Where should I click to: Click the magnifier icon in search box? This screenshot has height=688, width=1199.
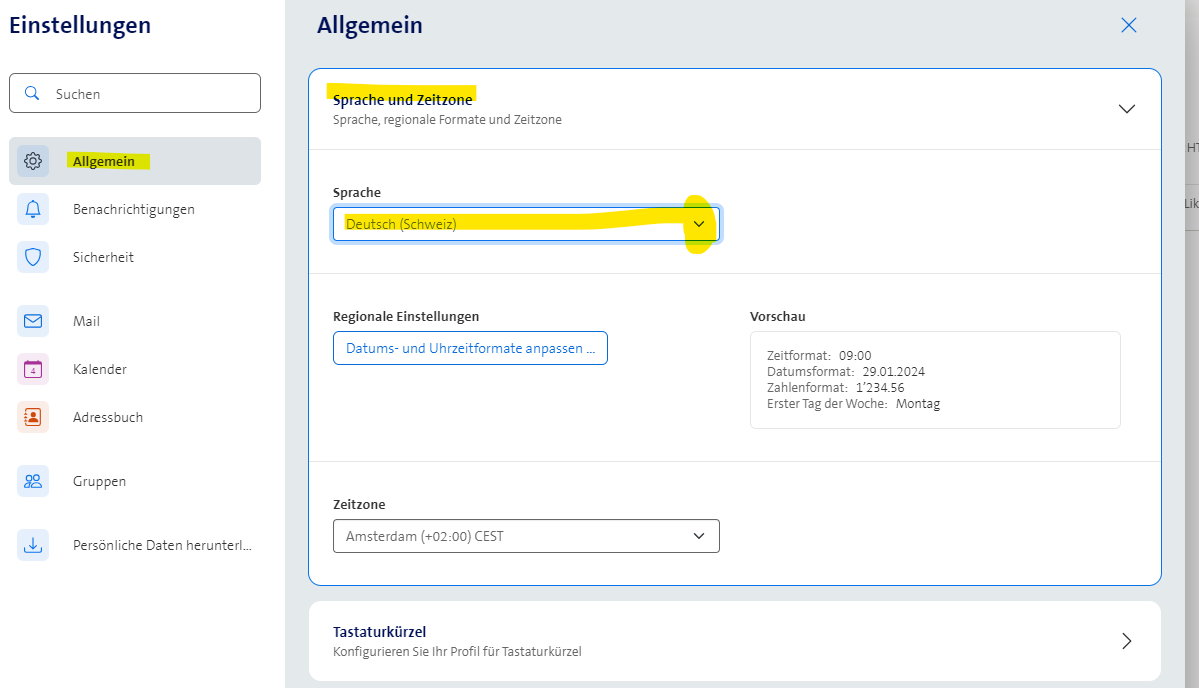[32, 93]
